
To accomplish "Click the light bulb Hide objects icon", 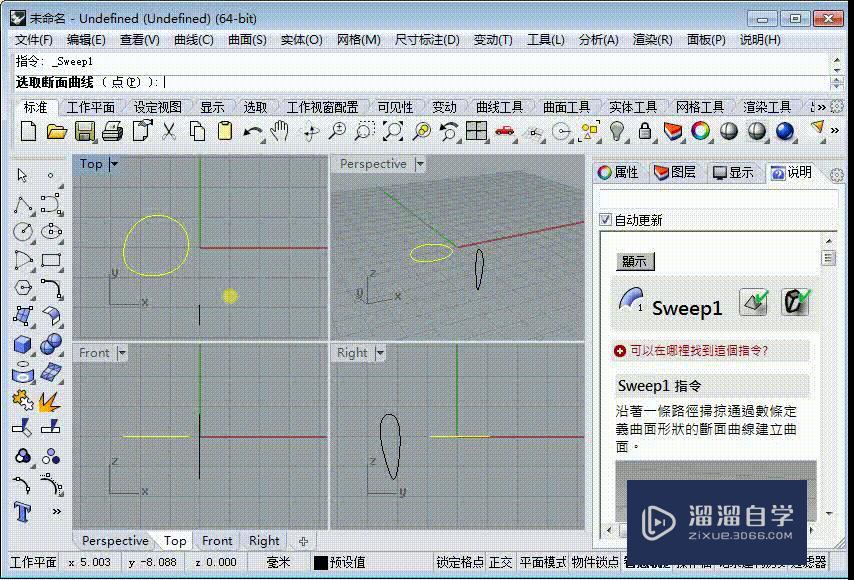I will point(616,131).
